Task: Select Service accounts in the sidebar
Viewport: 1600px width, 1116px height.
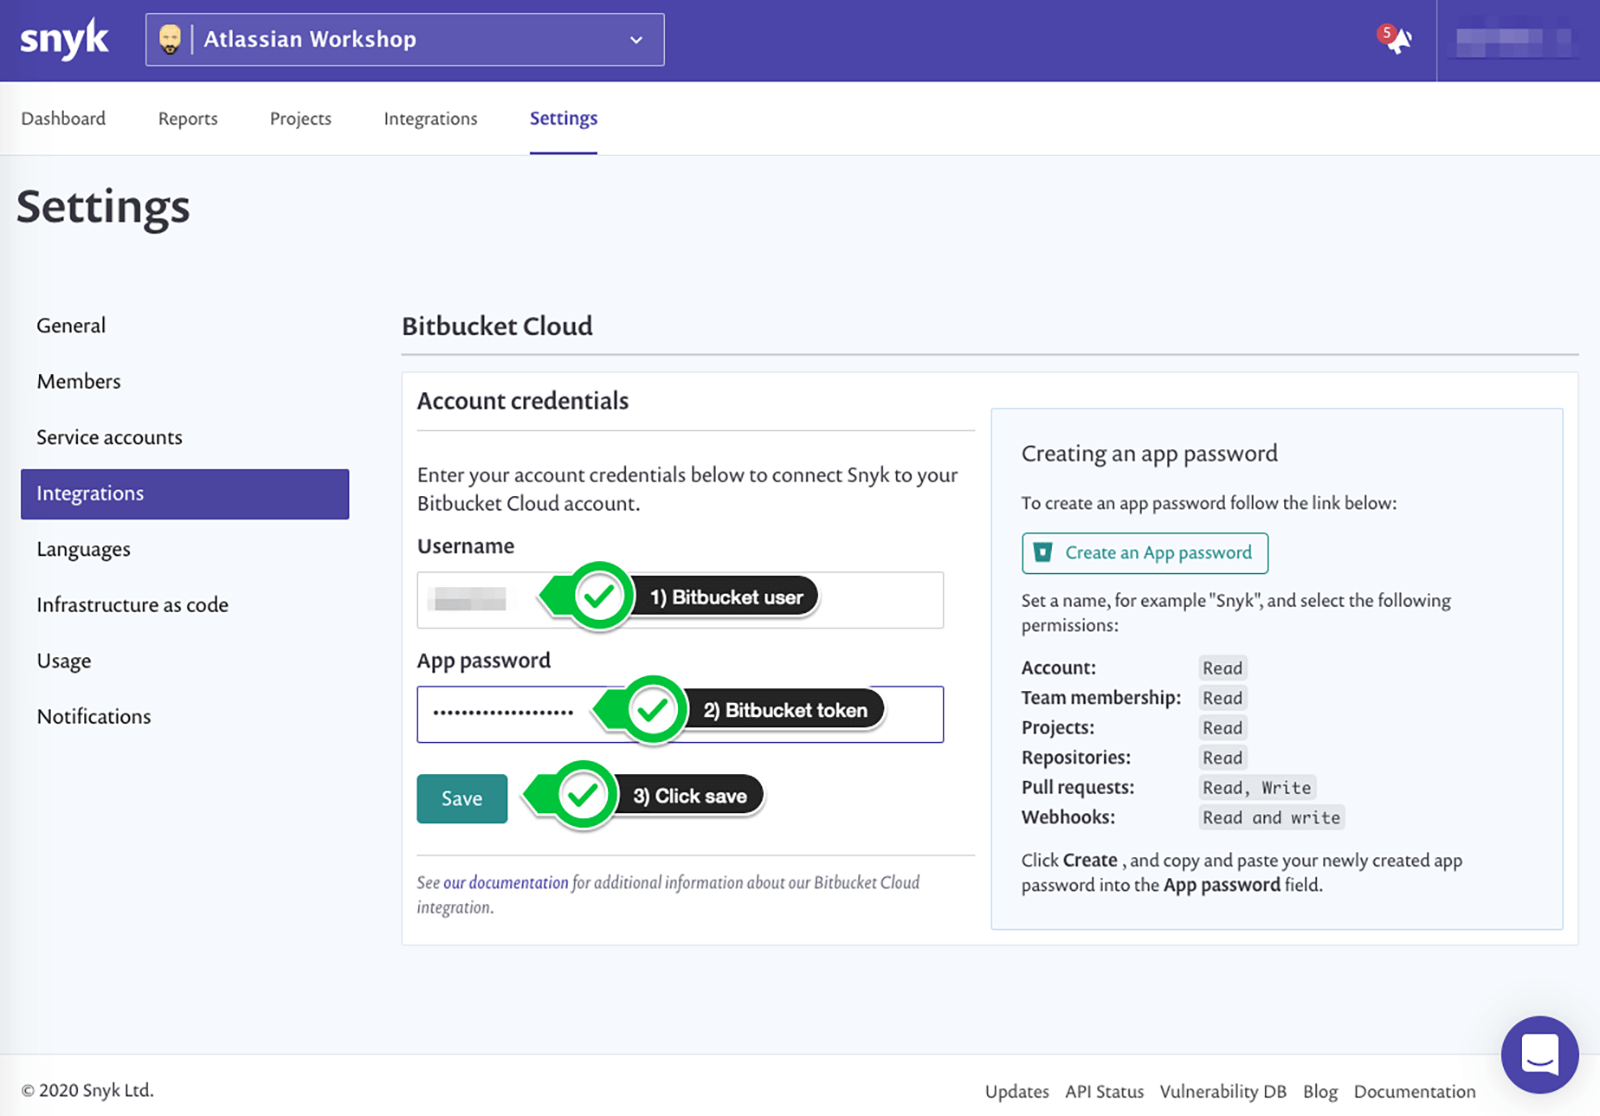Action: tap(109, 437)
